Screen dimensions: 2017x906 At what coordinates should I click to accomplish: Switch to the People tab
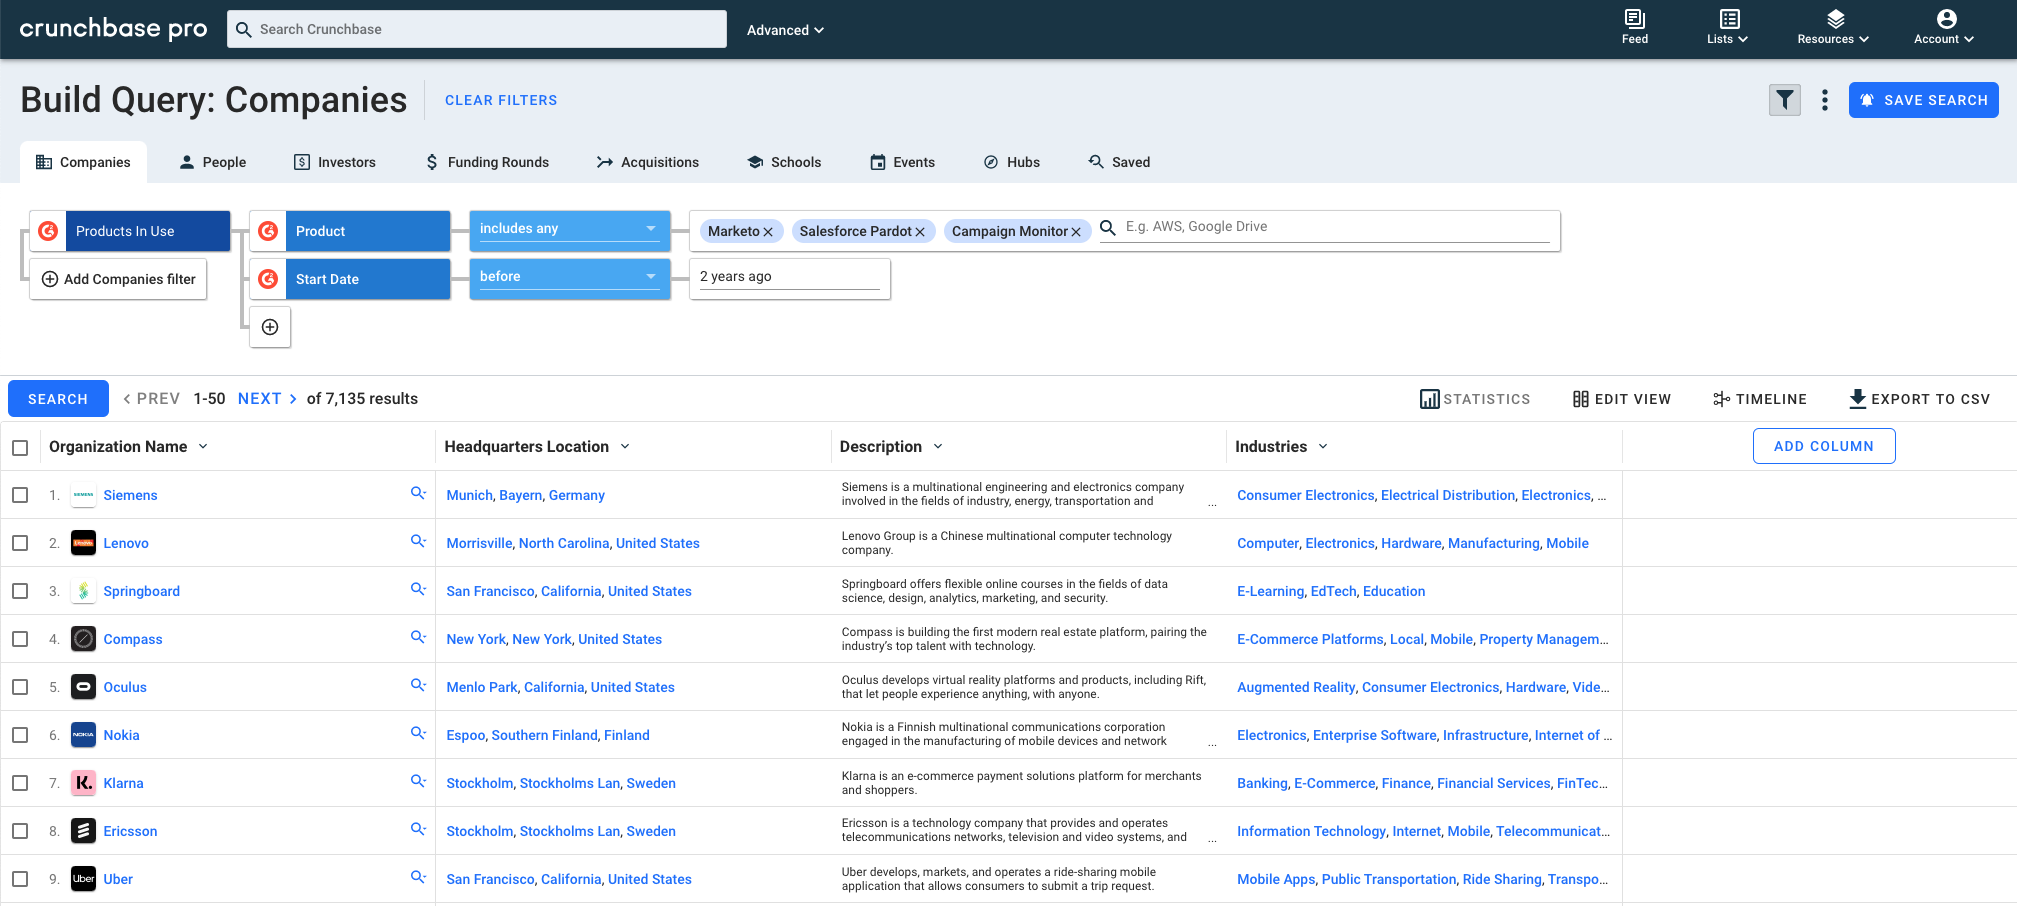(212, 162)
